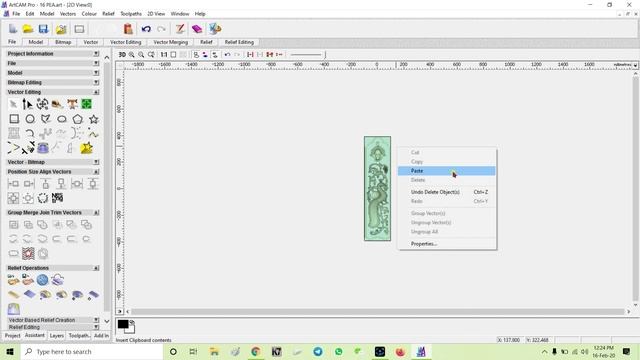Image resolution: width=640 pixels, height=360 pixels.
Task: Click the black primary colour swatch
Action: [x=123, y=324]
